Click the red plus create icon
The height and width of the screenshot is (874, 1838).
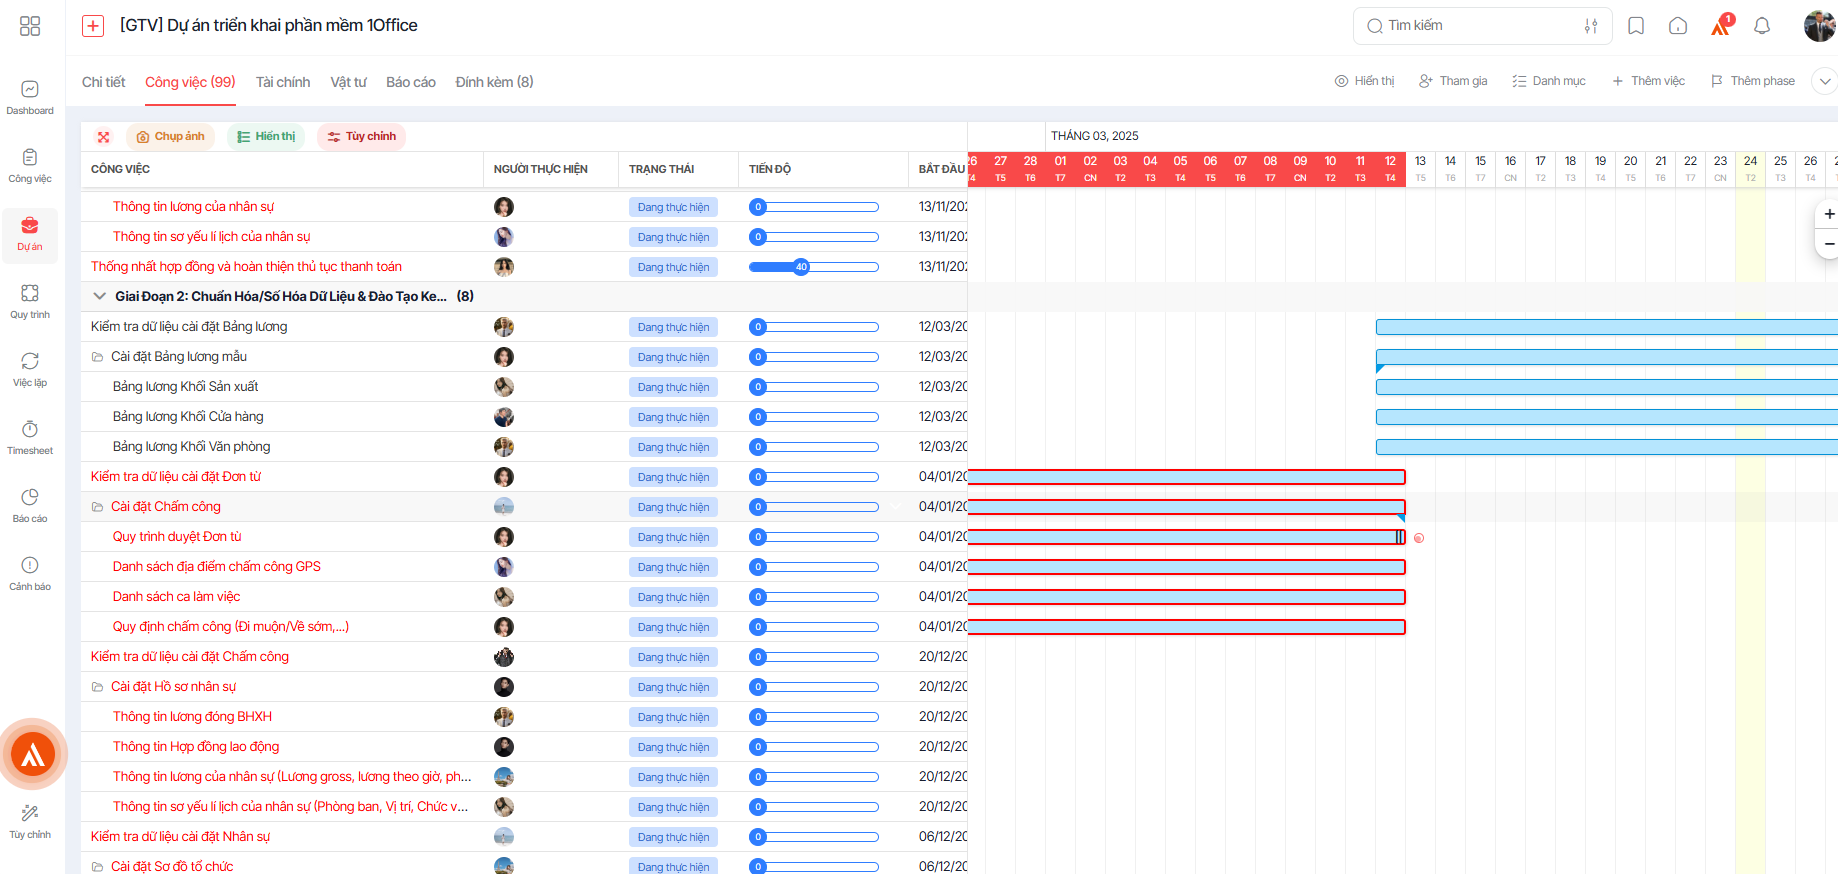[93, 26]
